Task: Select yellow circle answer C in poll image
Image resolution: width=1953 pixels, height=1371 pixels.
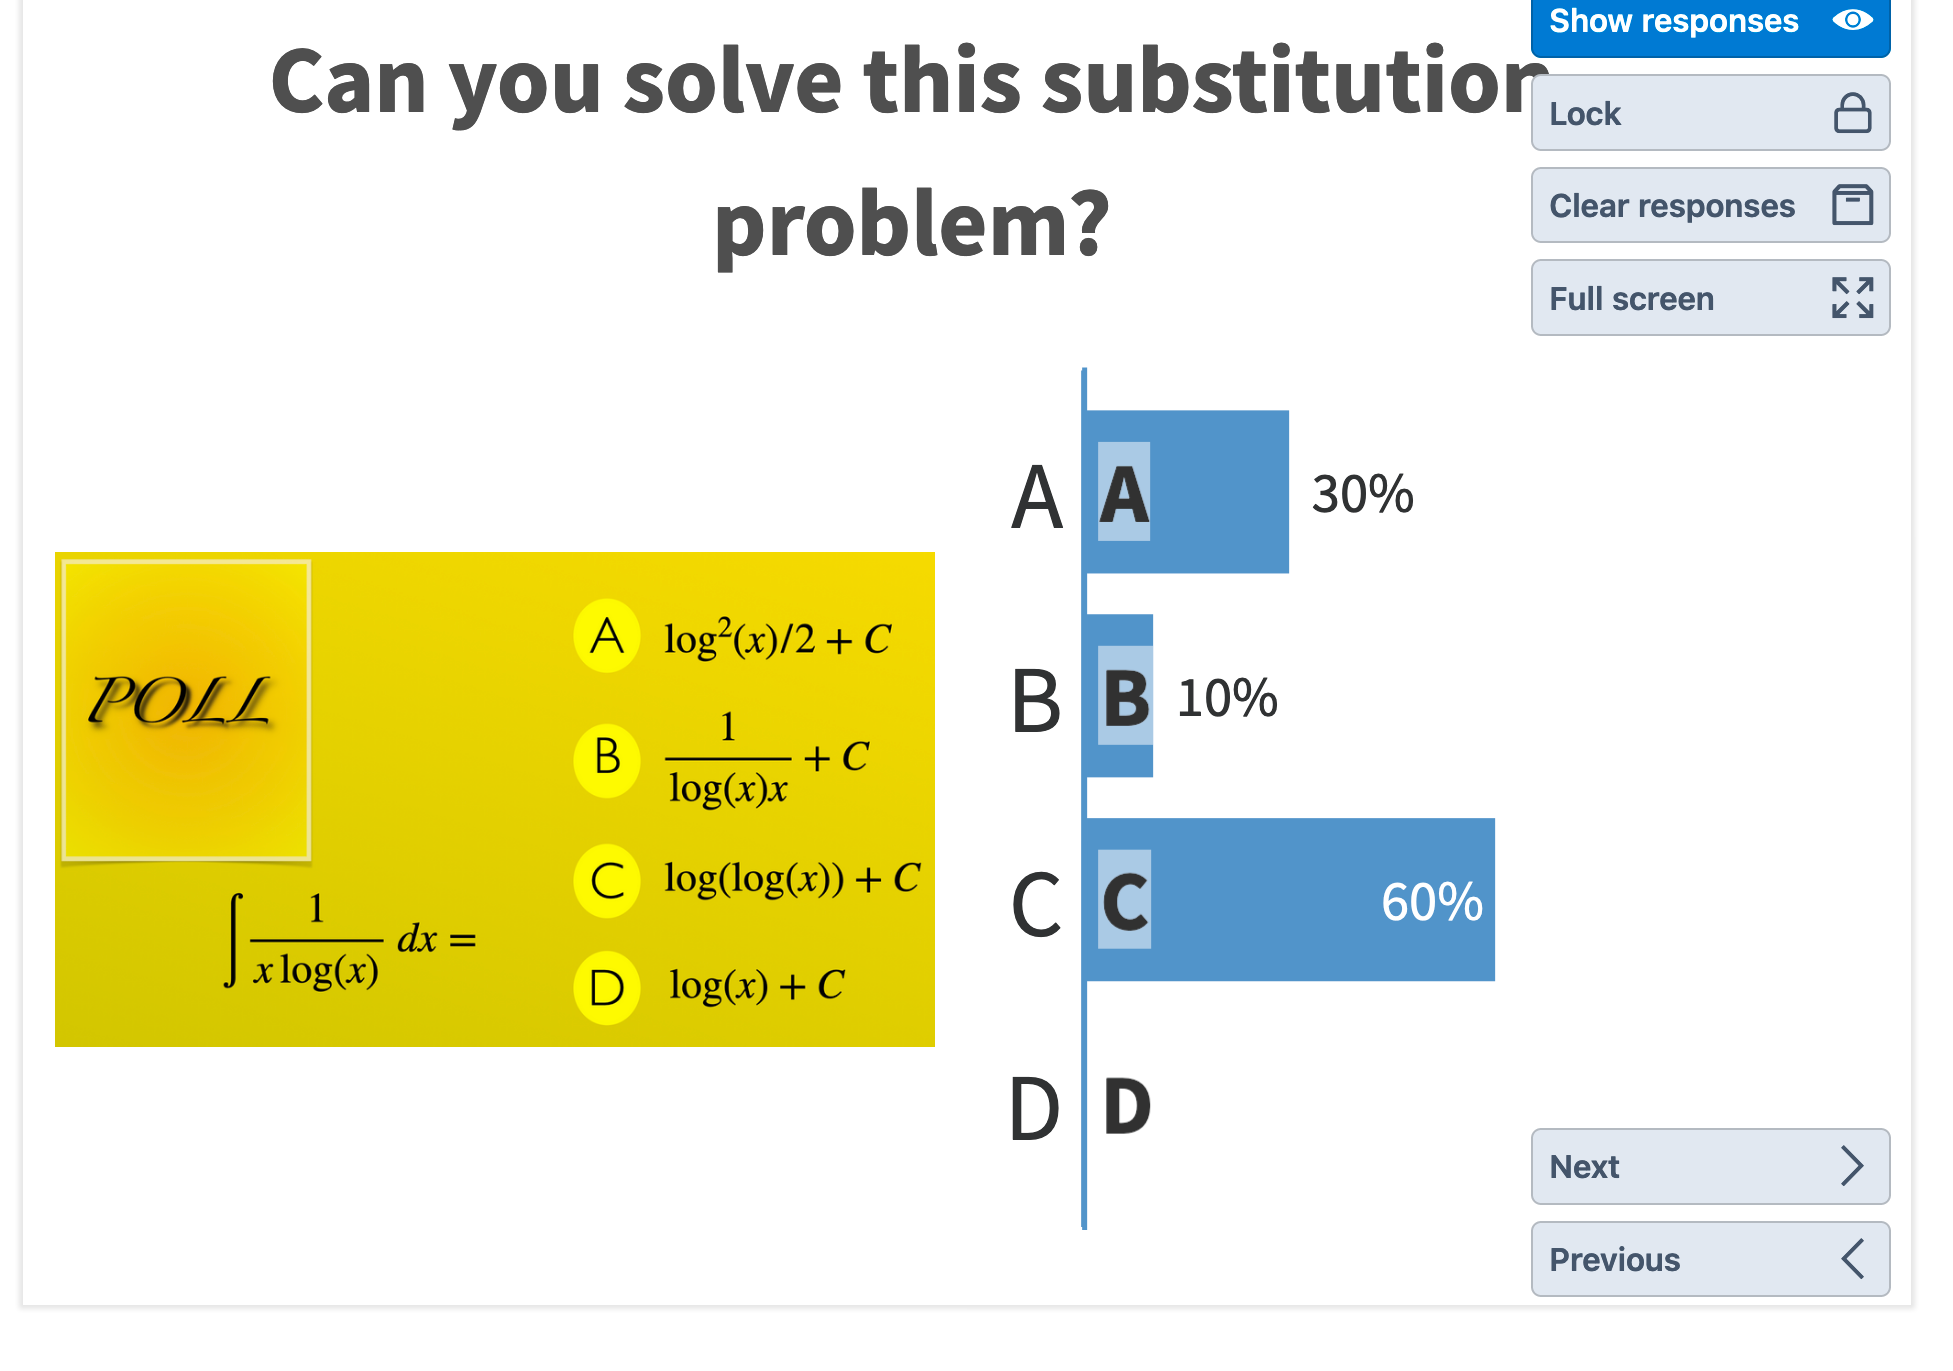Action: pos(607,881)
